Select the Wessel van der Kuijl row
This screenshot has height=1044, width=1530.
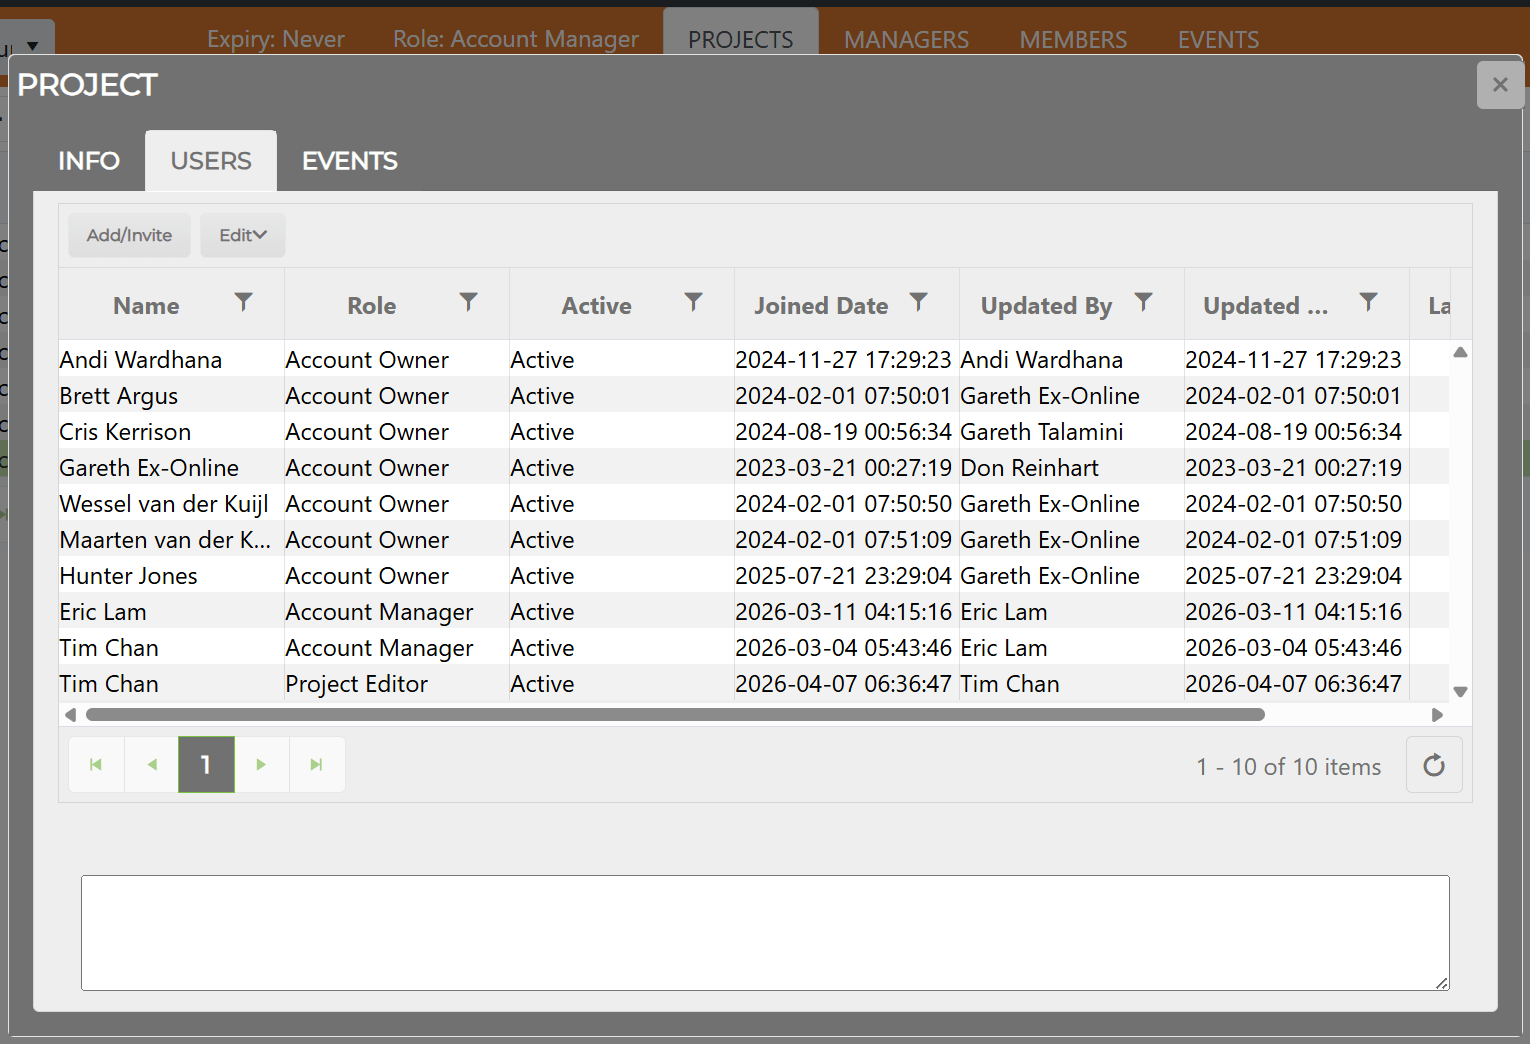coord(754,503)
